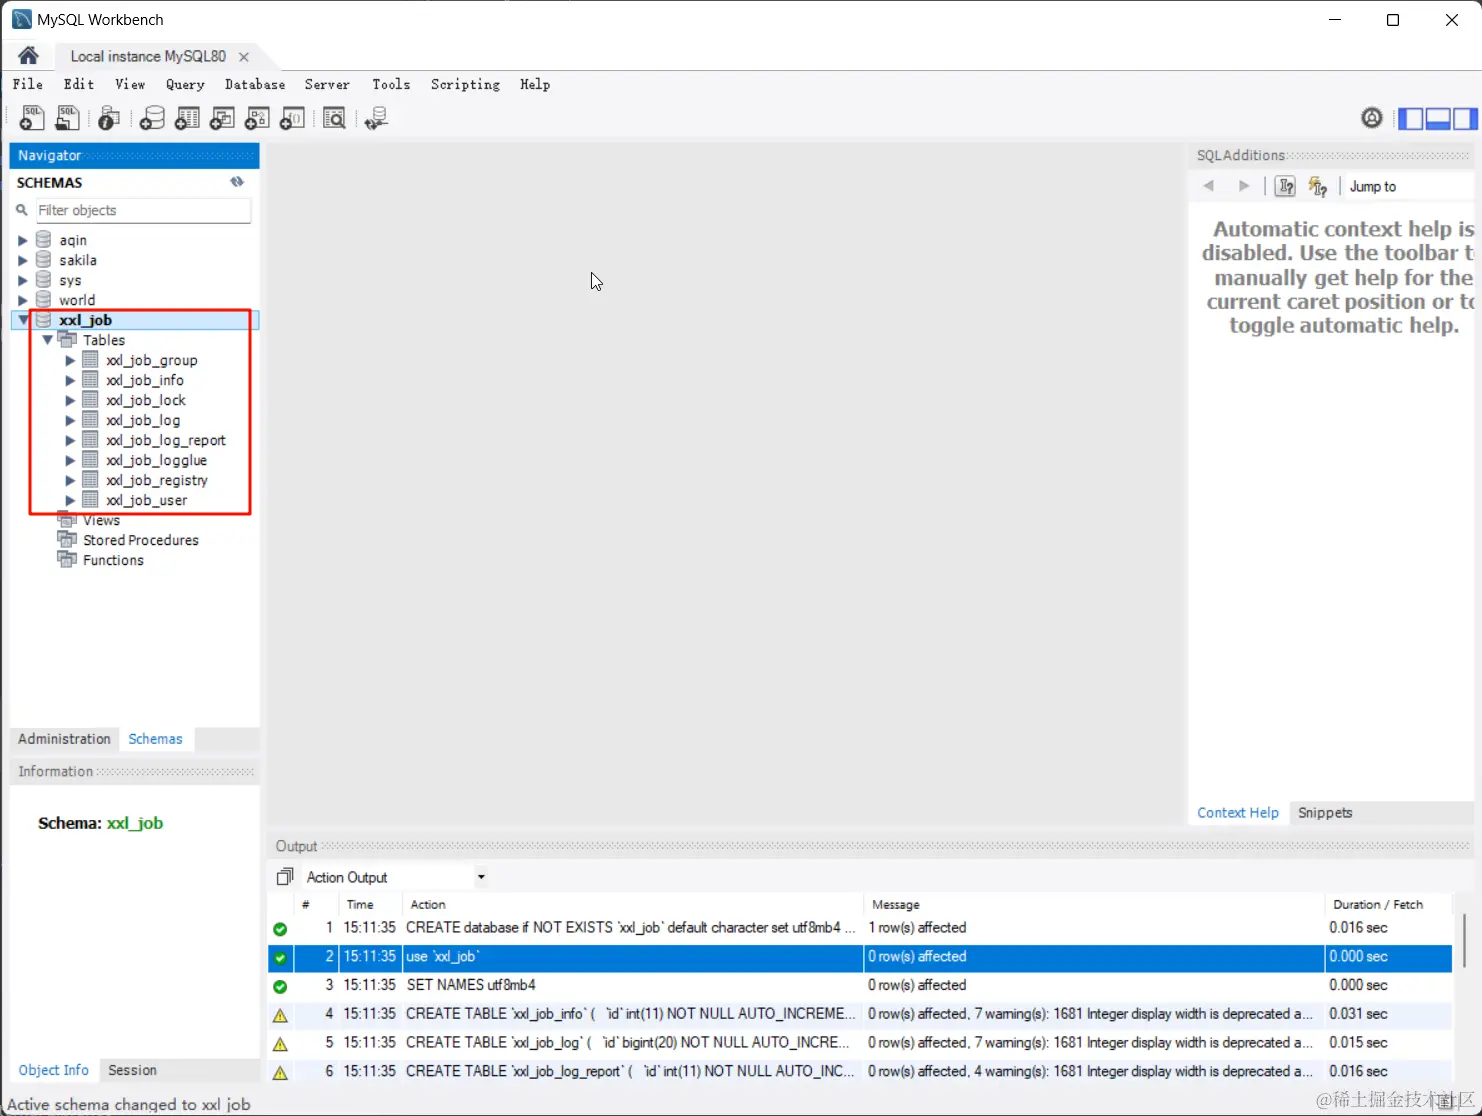Click the sakila database icon
This screenshot has width=1482, height=1116.
click(43, 260)
